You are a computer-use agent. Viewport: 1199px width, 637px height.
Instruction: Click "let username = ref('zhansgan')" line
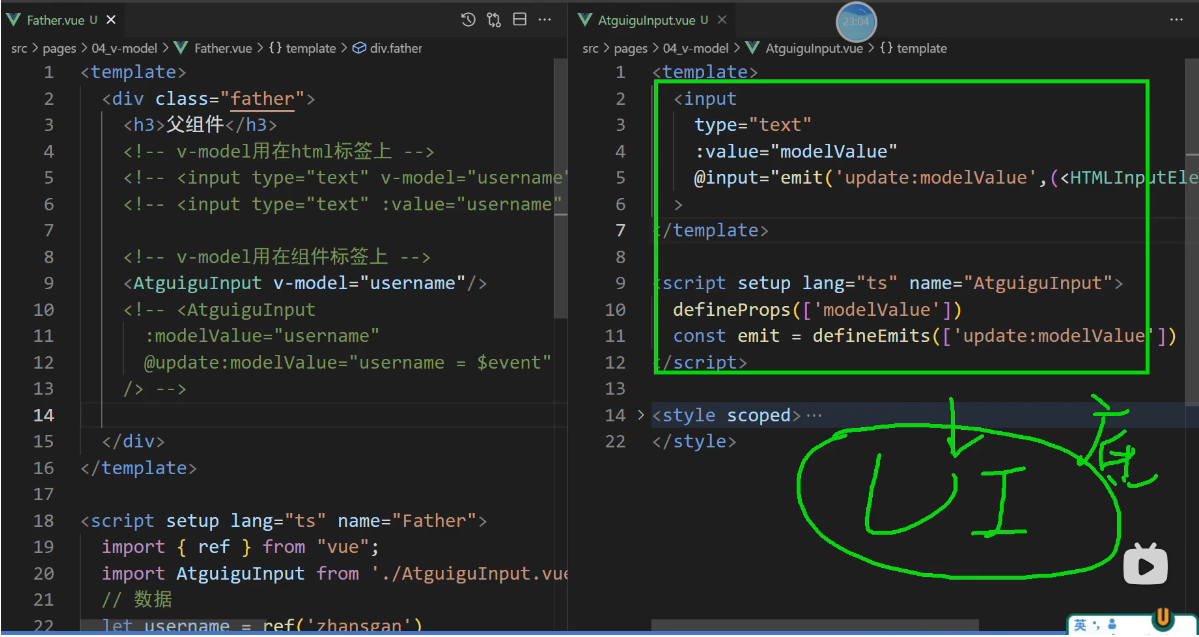coord(262,626)
